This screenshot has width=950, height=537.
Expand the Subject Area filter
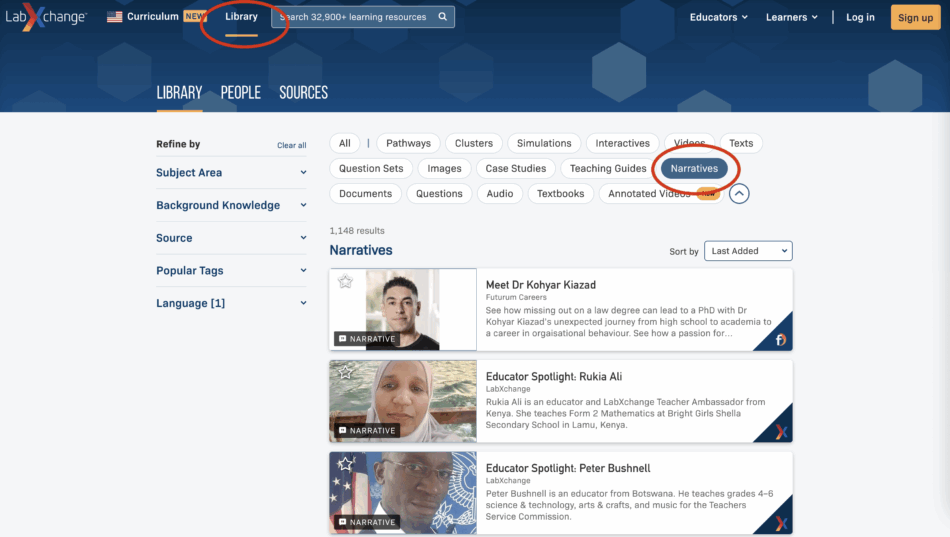tap(231, 173)
